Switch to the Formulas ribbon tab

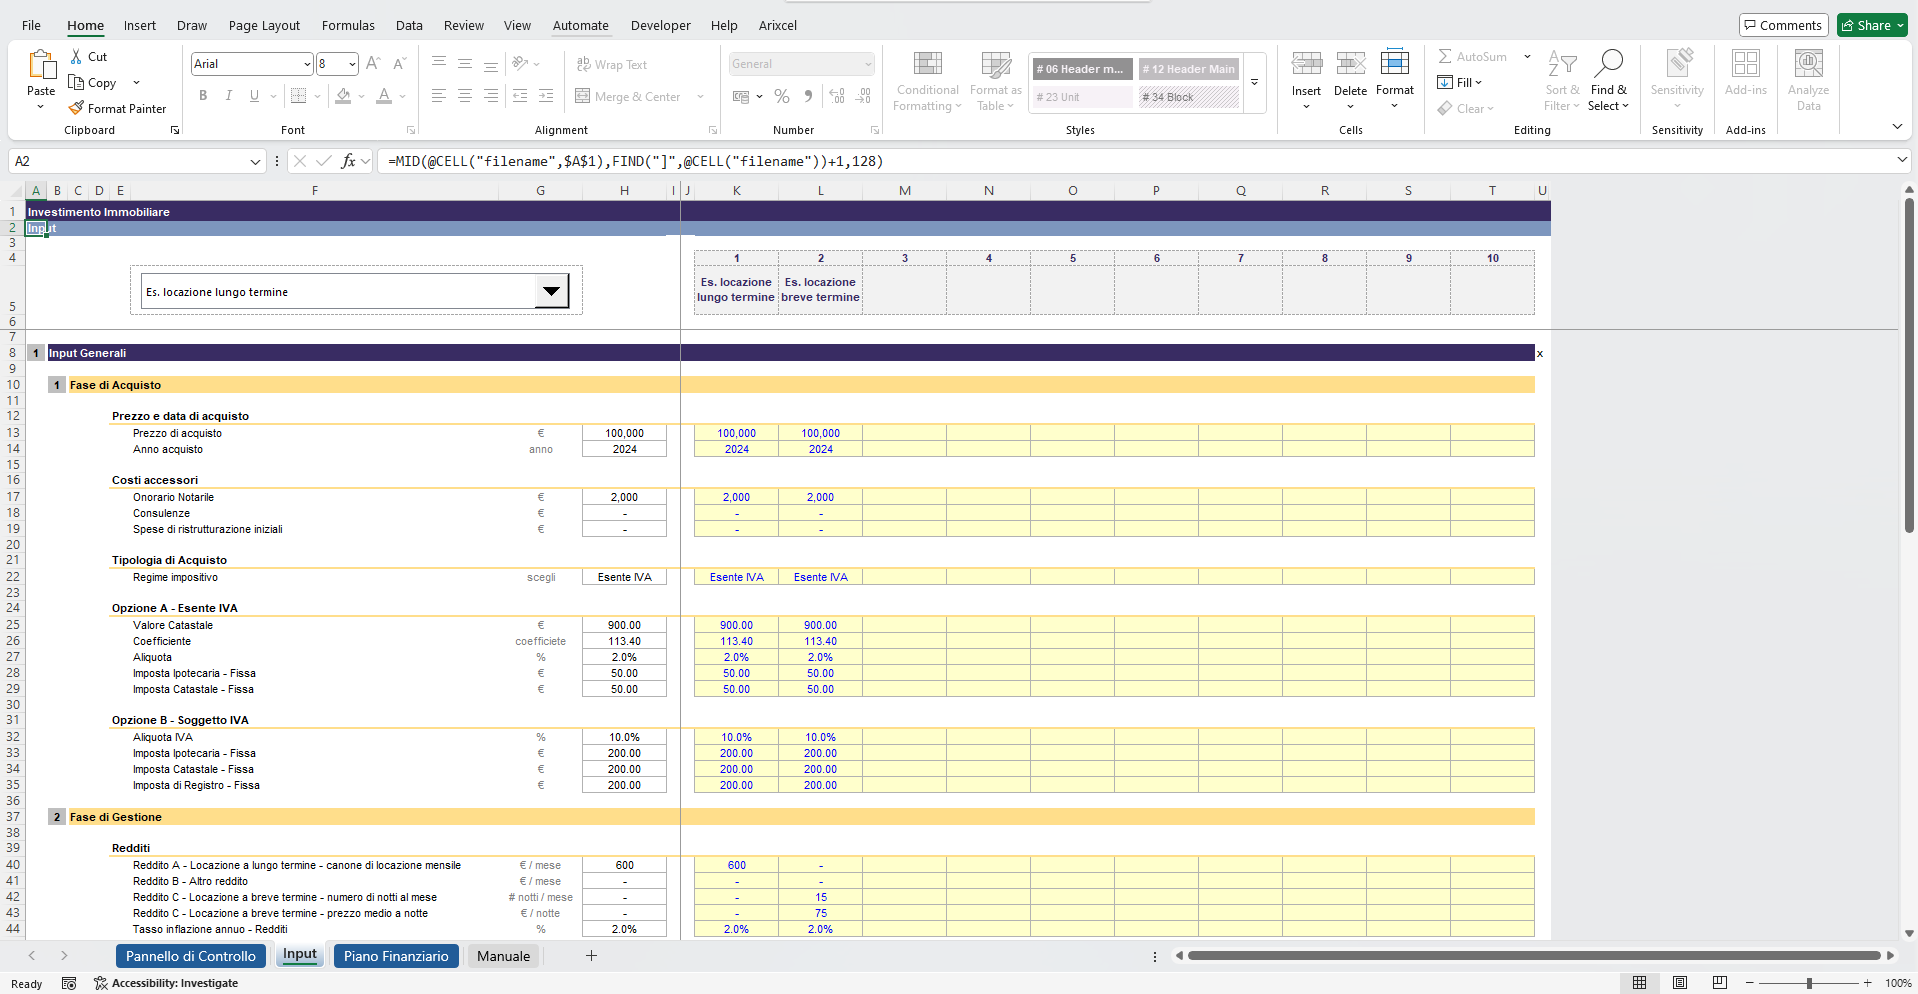[x=348, y=25]
